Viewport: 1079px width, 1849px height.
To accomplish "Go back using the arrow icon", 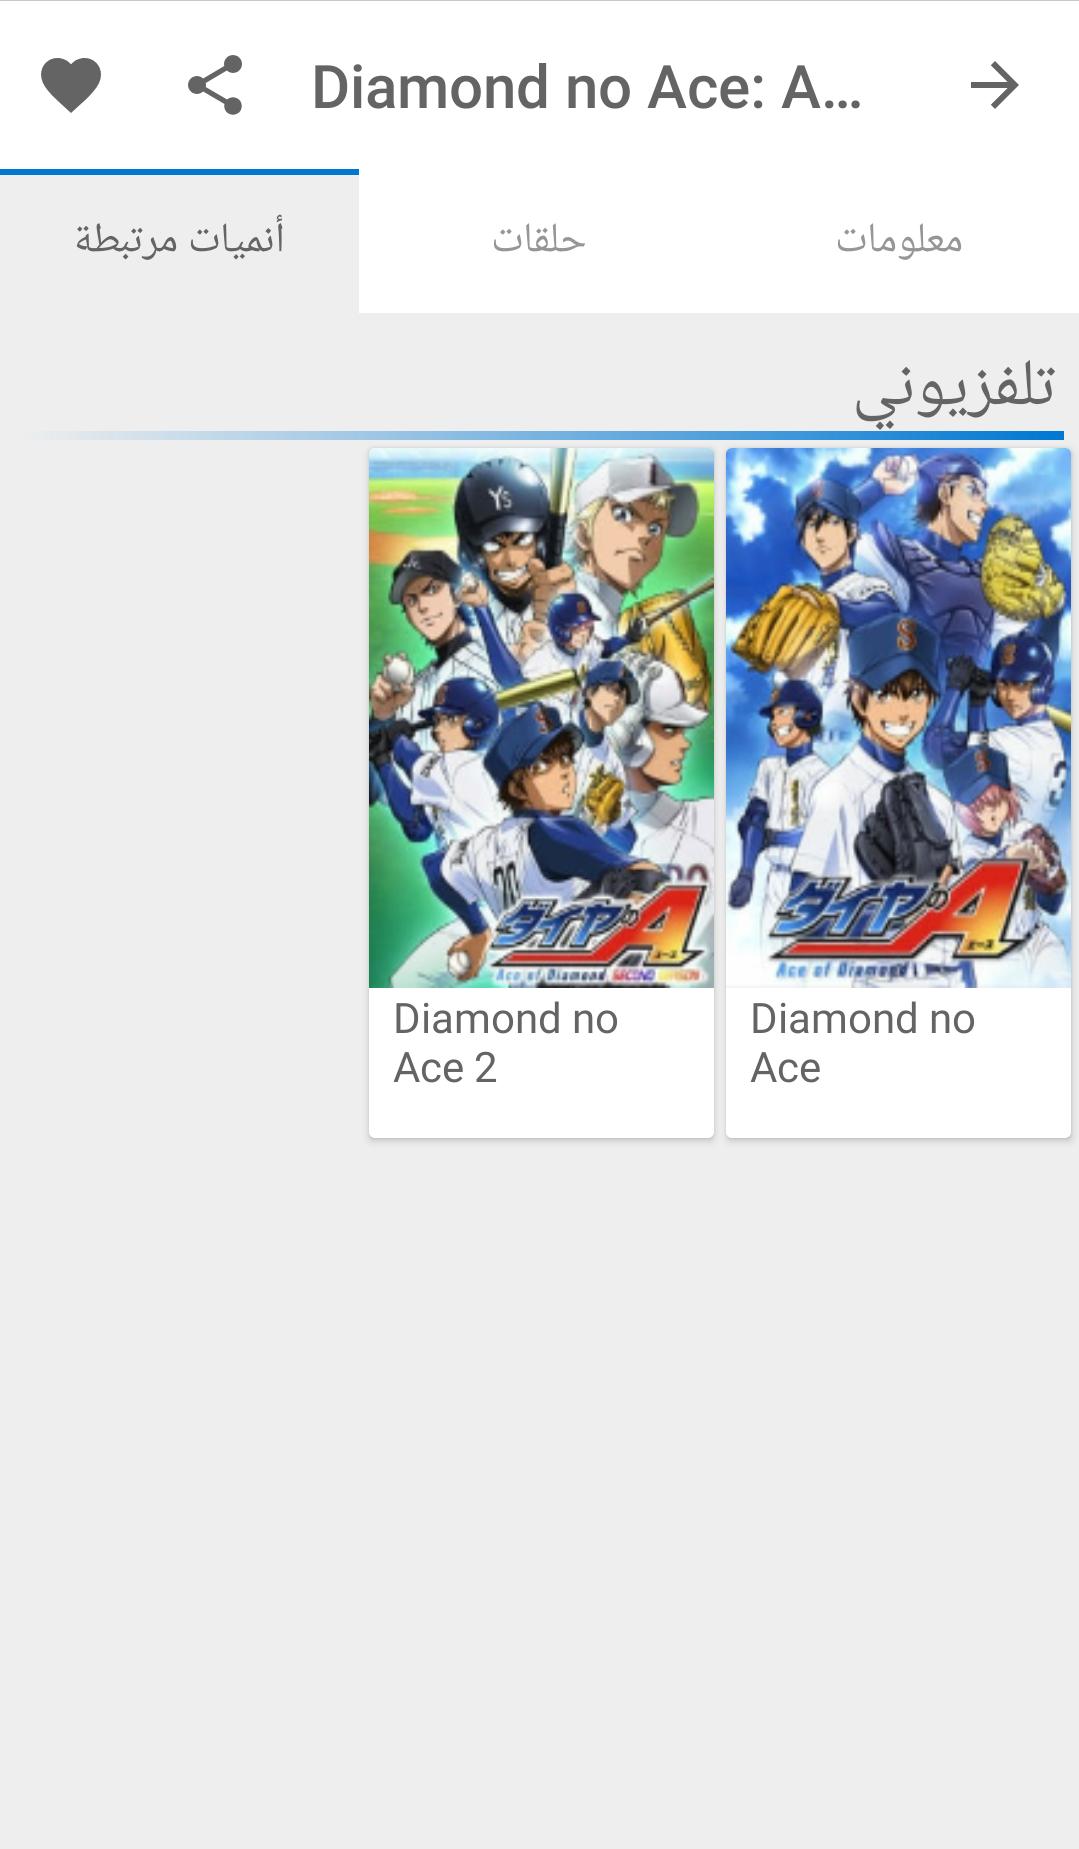I will (x=994, y=85).
